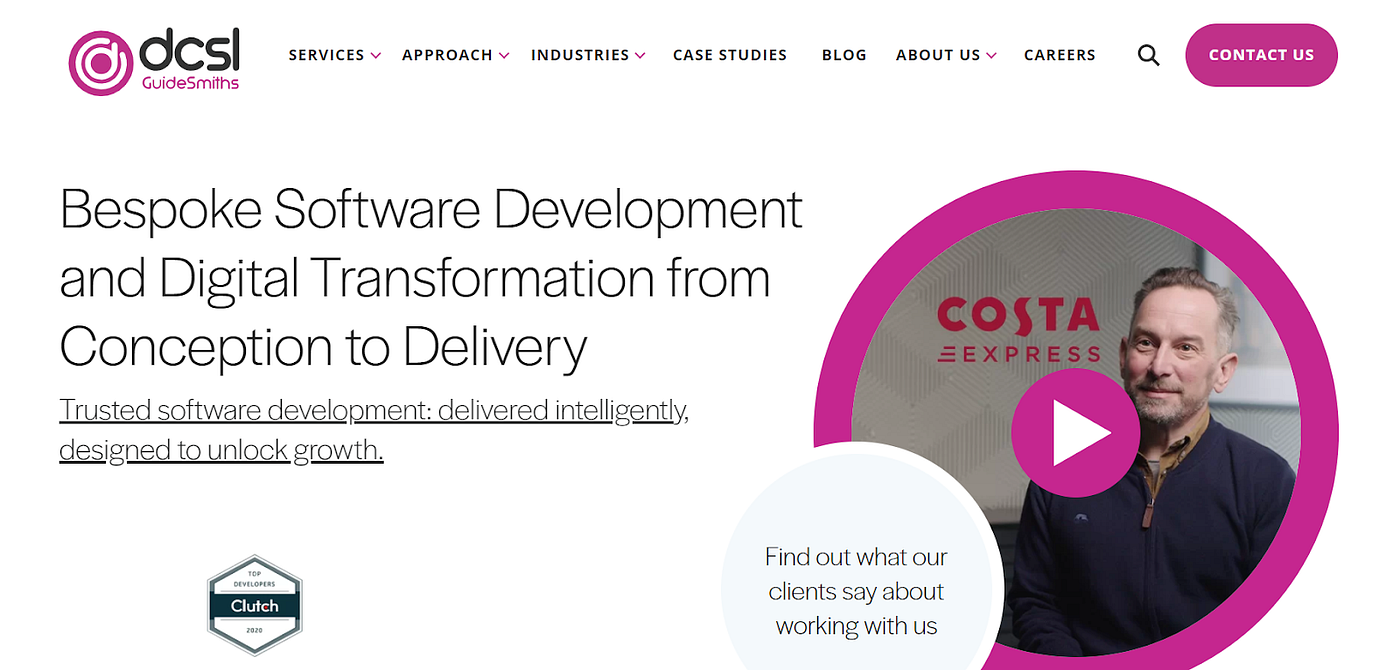The height and width of the screenshot is (670, 1400).
Task: Expand the Services dropdown chevron
Action: click(x=375, y=56)
